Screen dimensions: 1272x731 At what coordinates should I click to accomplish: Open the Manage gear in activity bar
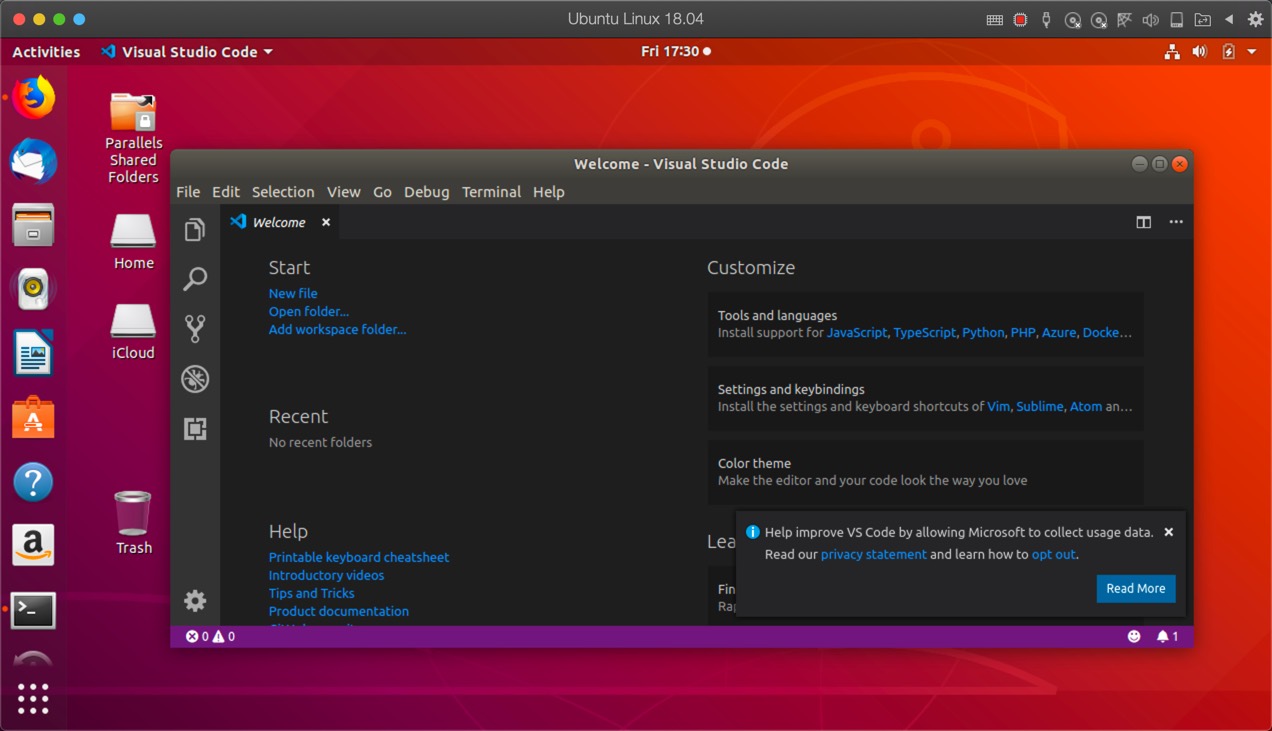click(195, 600)
